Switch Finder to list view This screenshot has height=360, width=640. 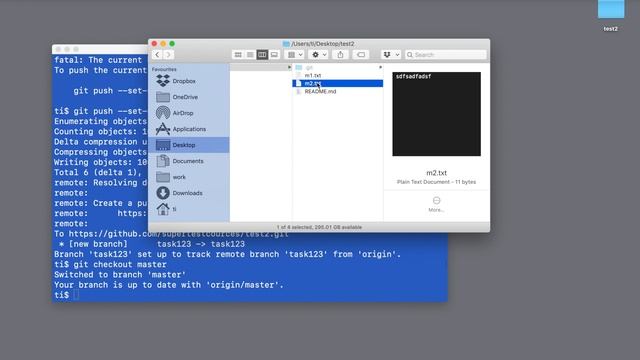tap(250, 55)
